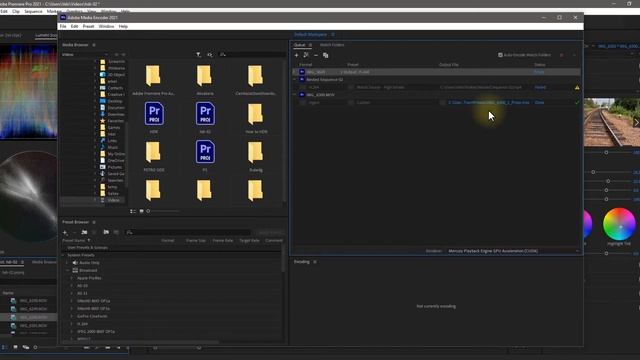This screenshot has width=640, height=360.
Task: Switch to the Watch Folders tab
Action: coord(332,45)
